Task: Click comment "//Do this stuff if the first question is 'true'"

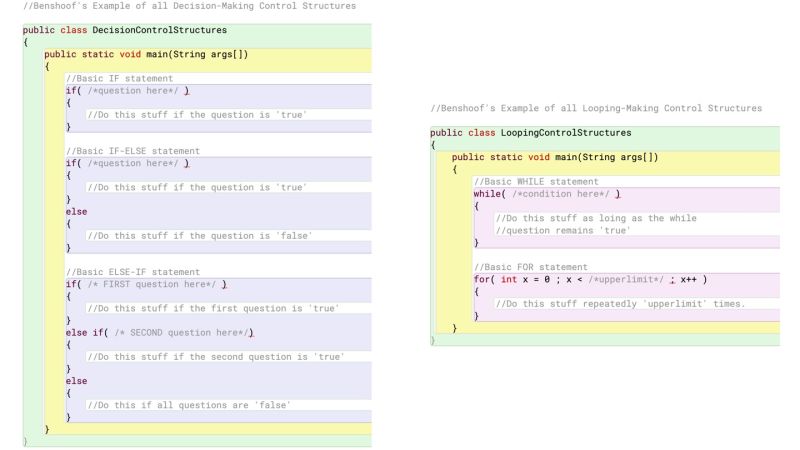Action: pos(213,309)
